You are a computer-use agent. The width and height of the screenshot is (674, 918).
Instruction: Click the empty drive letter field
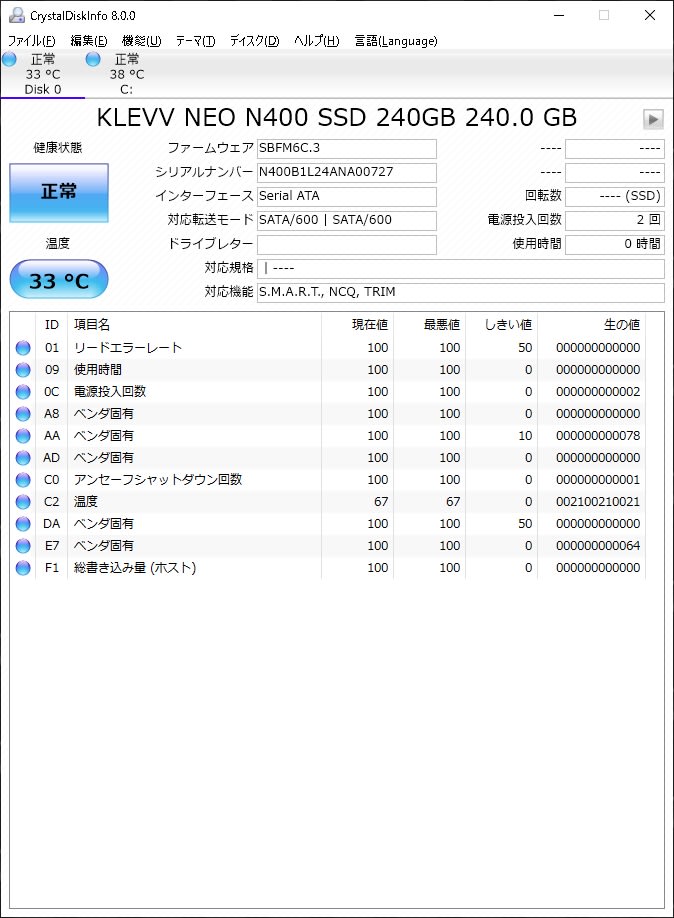pos(347,245)
